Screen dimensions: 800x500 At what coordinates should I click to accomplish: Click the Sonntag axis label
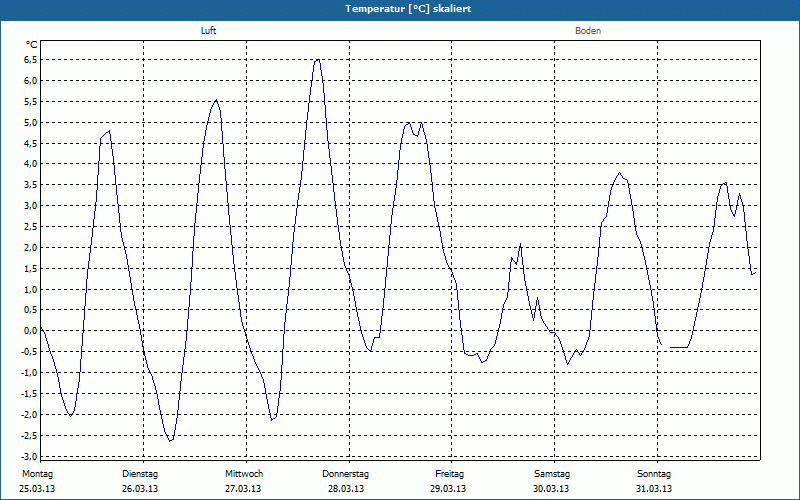(654, 474)
